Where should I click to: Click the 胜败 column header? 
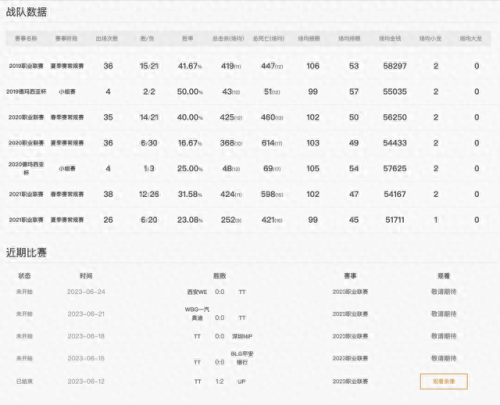(x=220, y=276)
